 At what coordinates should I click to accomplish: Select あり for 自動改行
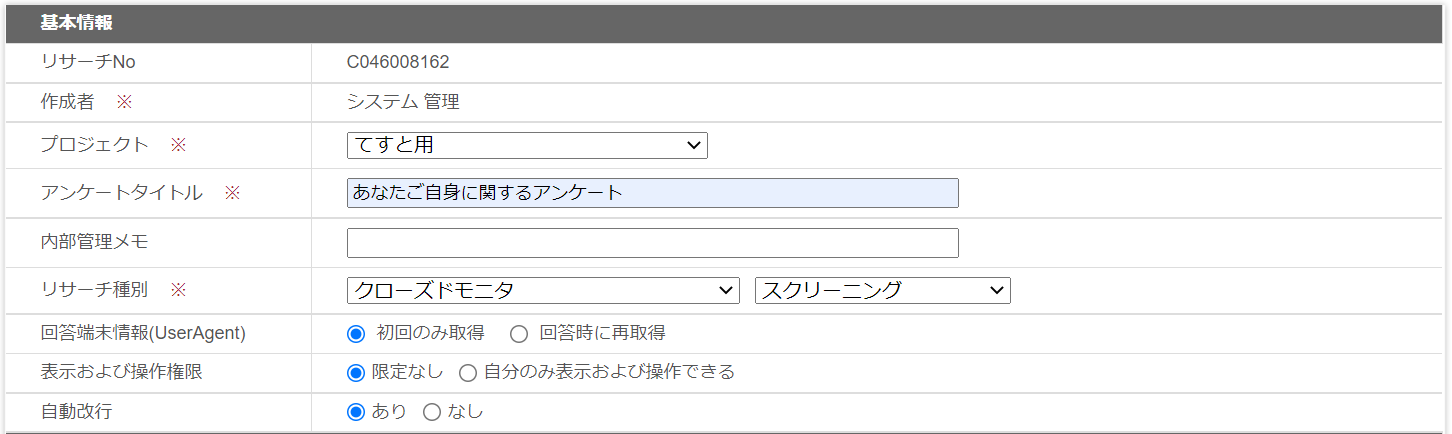click(x=356, y=412)
